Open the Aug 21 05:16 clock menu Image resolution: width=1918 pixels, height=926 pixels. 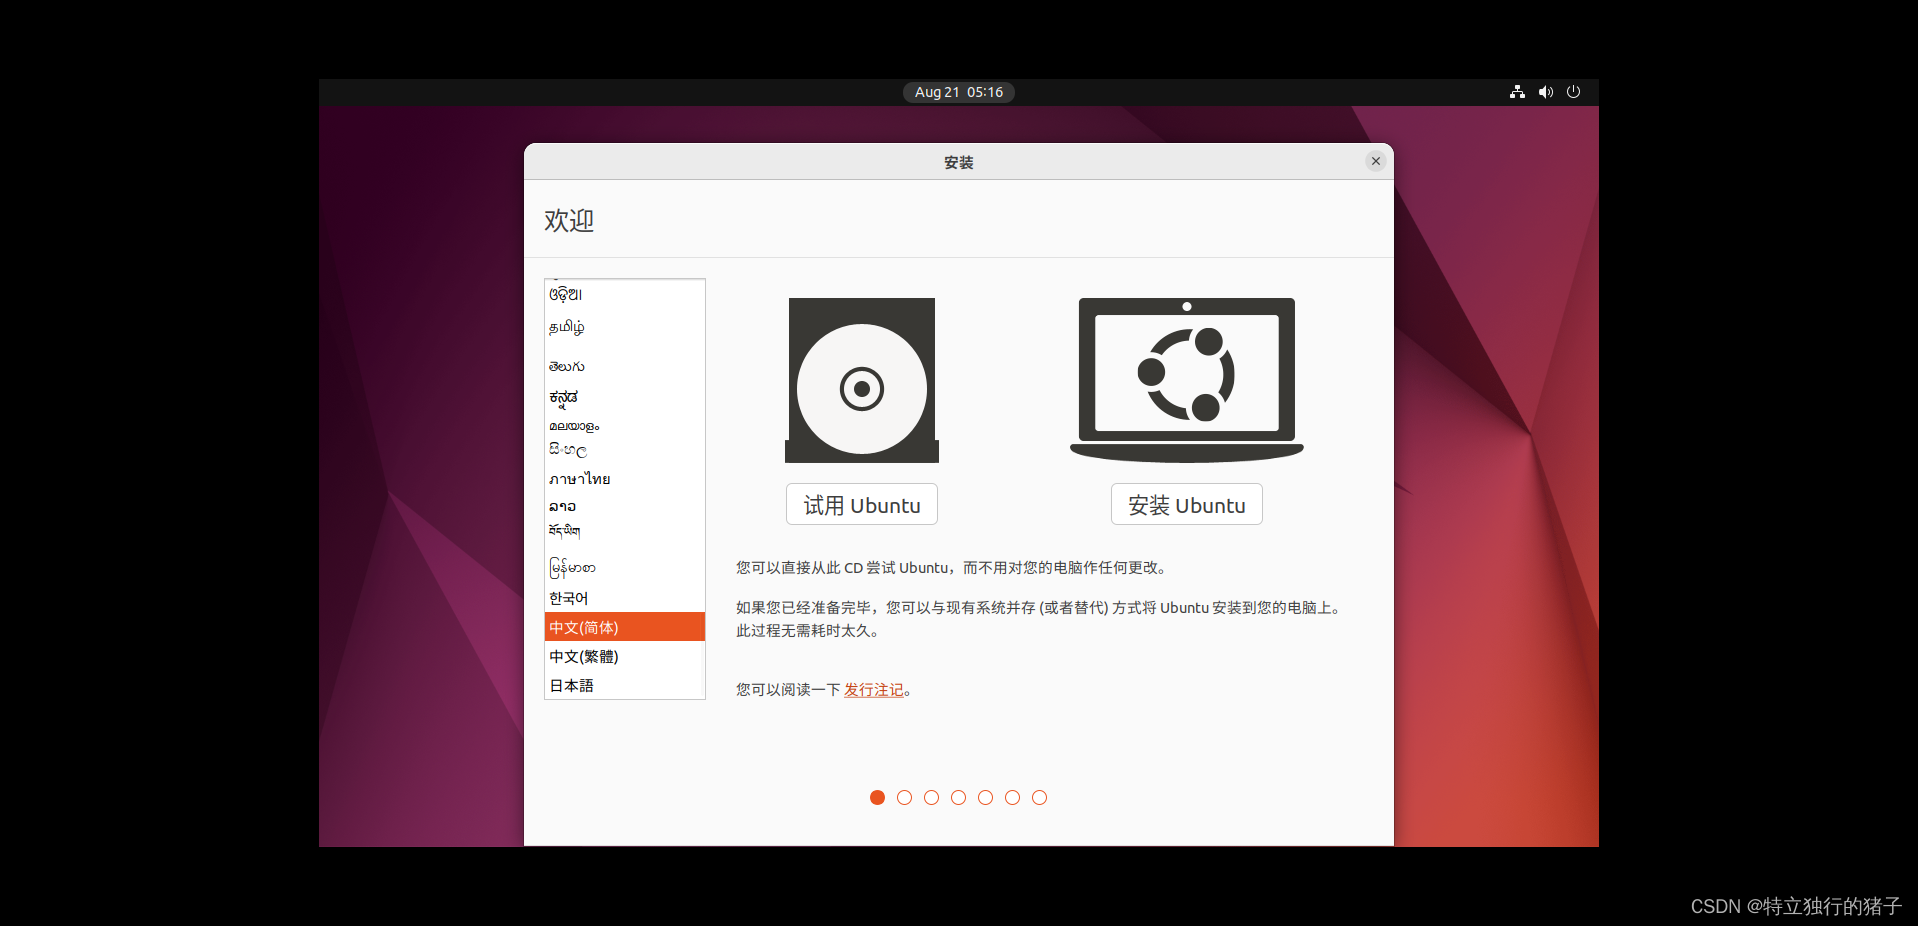click(x=959, y=92)
